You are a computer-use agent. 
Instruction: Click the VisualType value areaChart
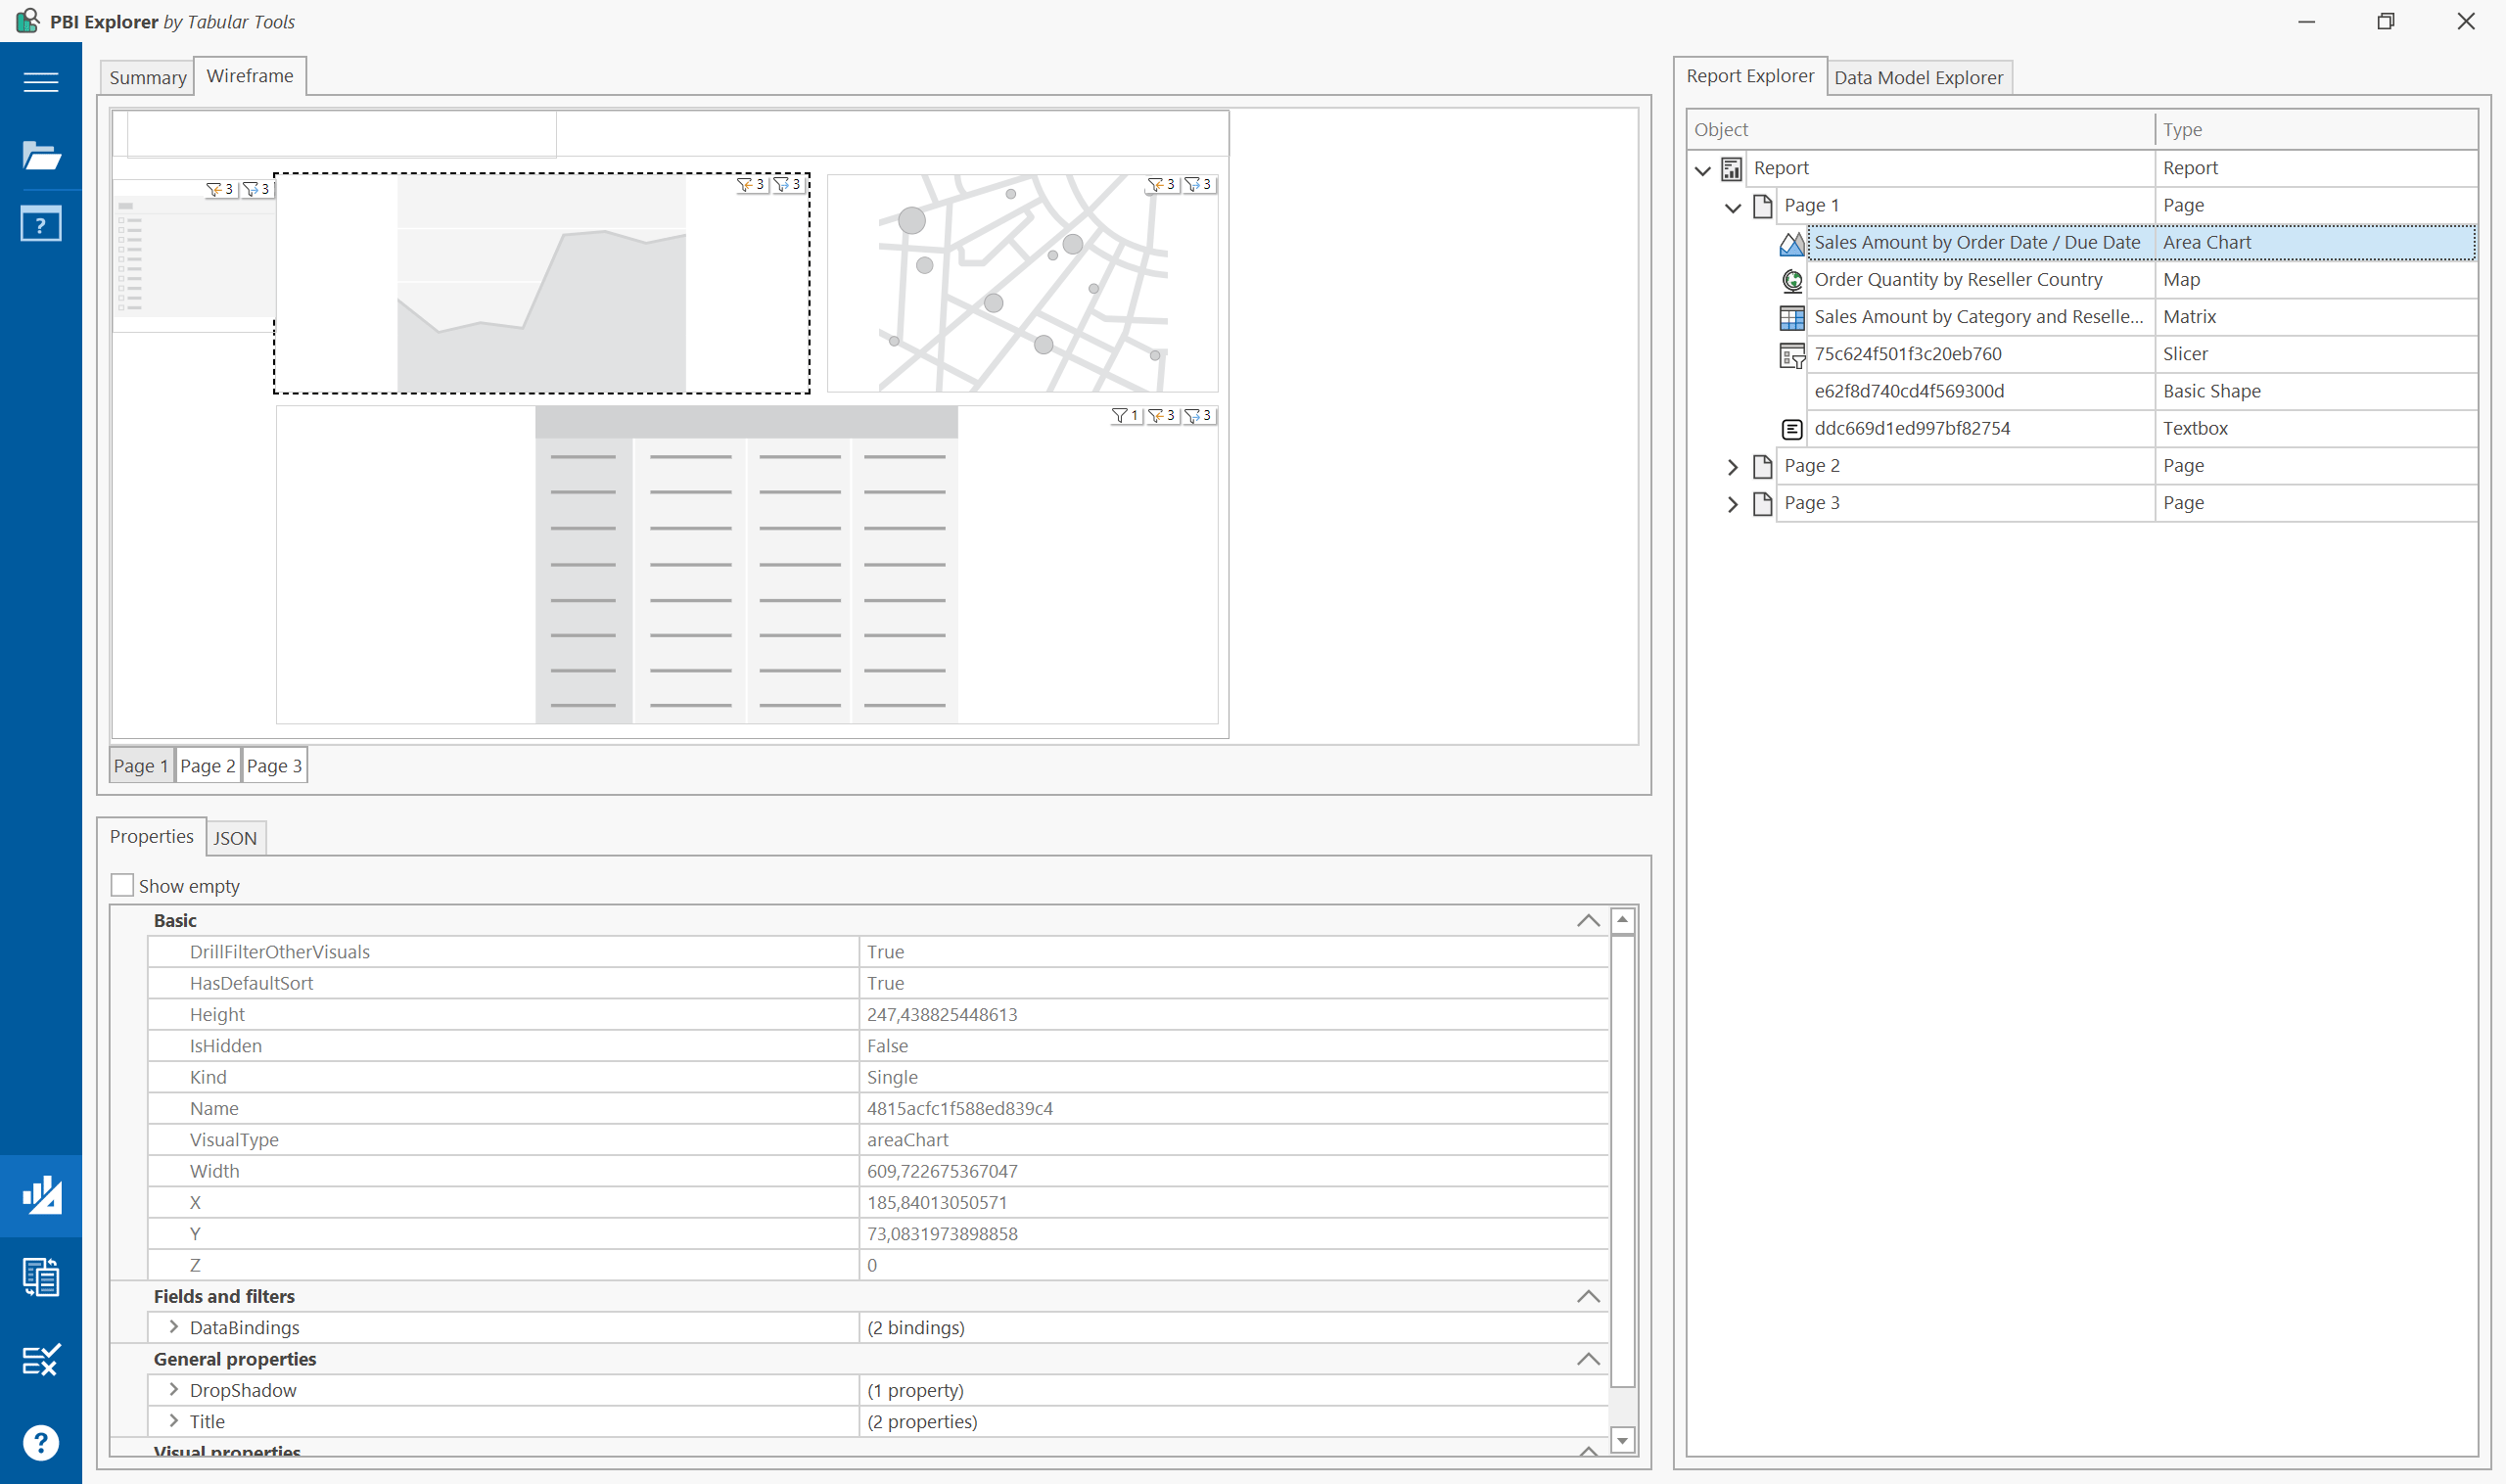point(1233,1139)
